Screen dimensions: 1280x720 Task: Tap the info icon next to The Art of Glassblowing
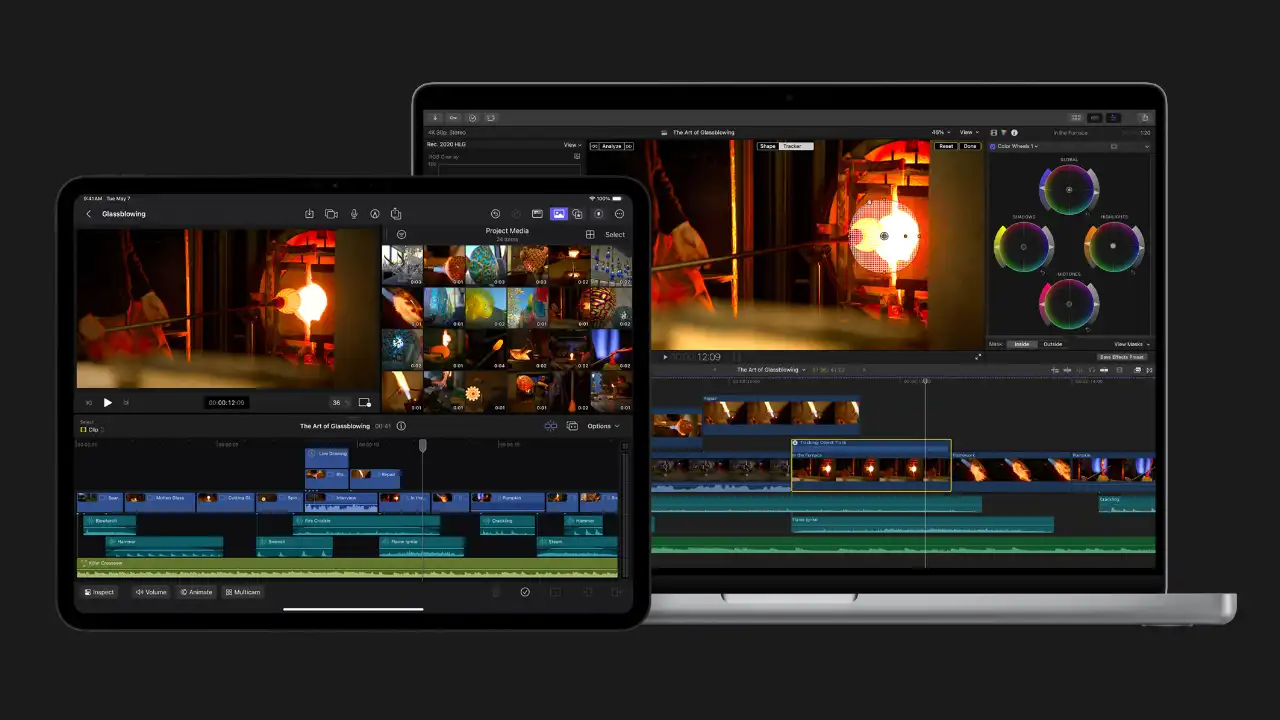[x=401, y=426]
